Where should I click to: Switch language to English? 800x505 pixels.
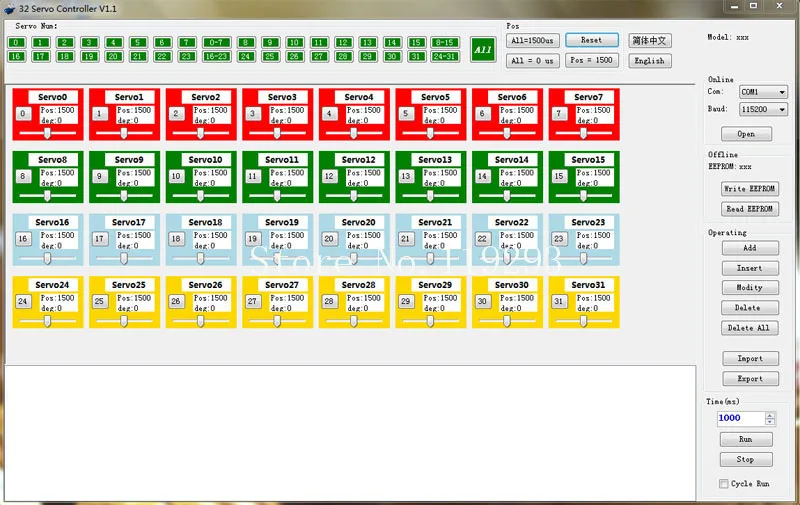point(649,61)
